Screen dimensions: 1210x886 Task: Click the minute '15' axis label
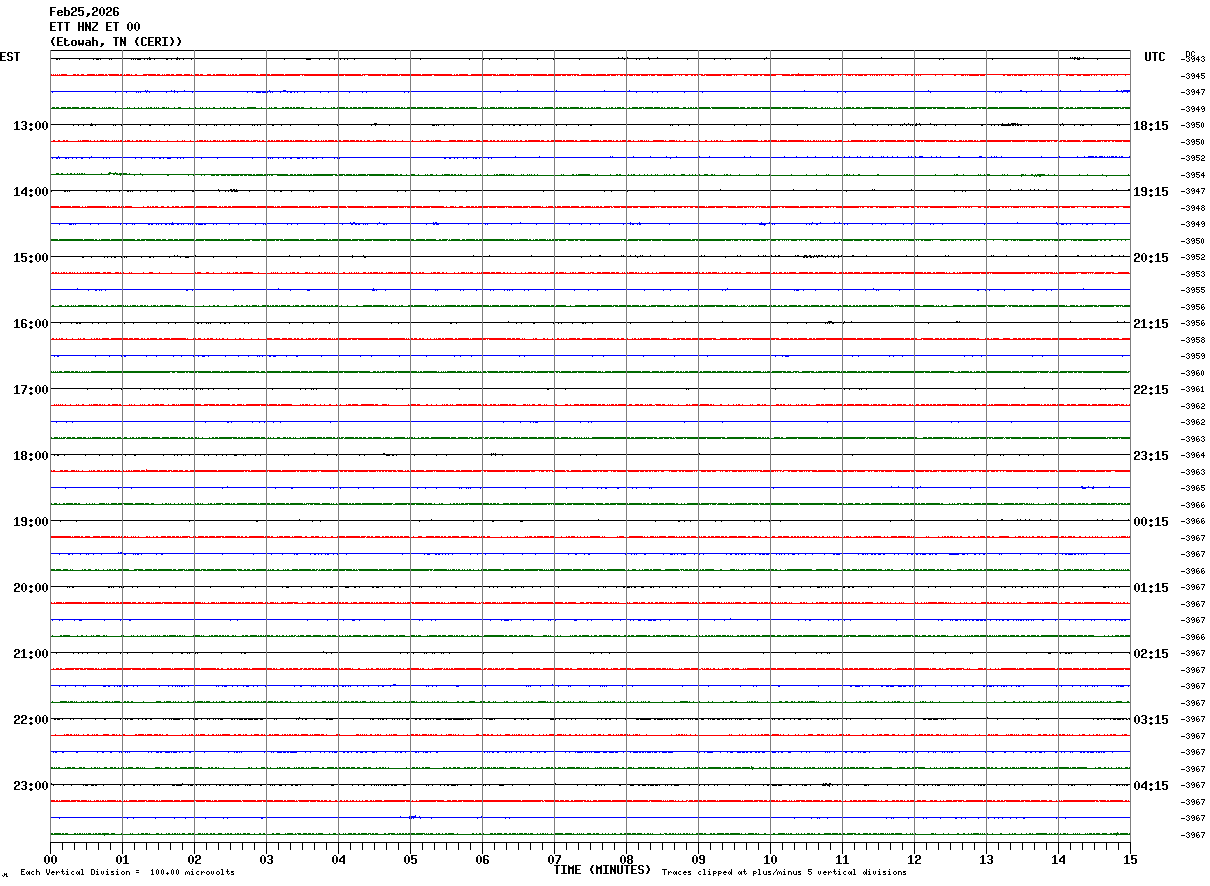[x=1130, y=860]
